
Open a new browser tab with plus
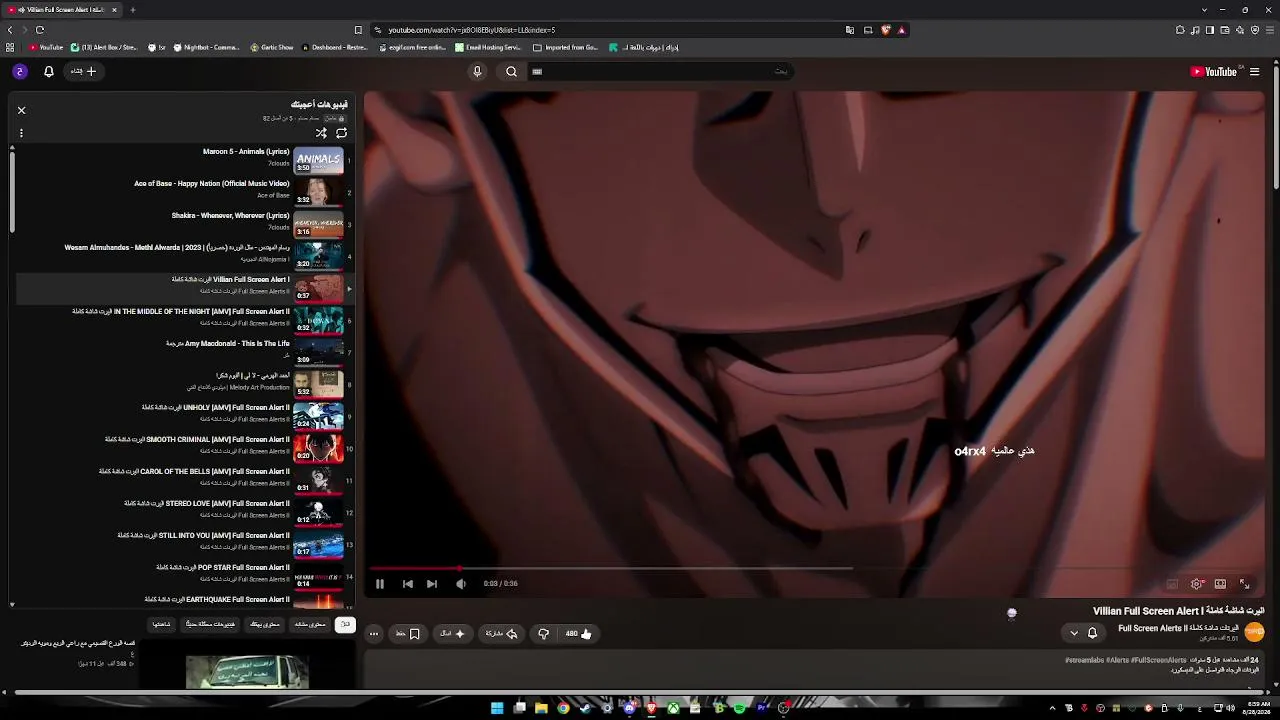(x=132, y=10)
